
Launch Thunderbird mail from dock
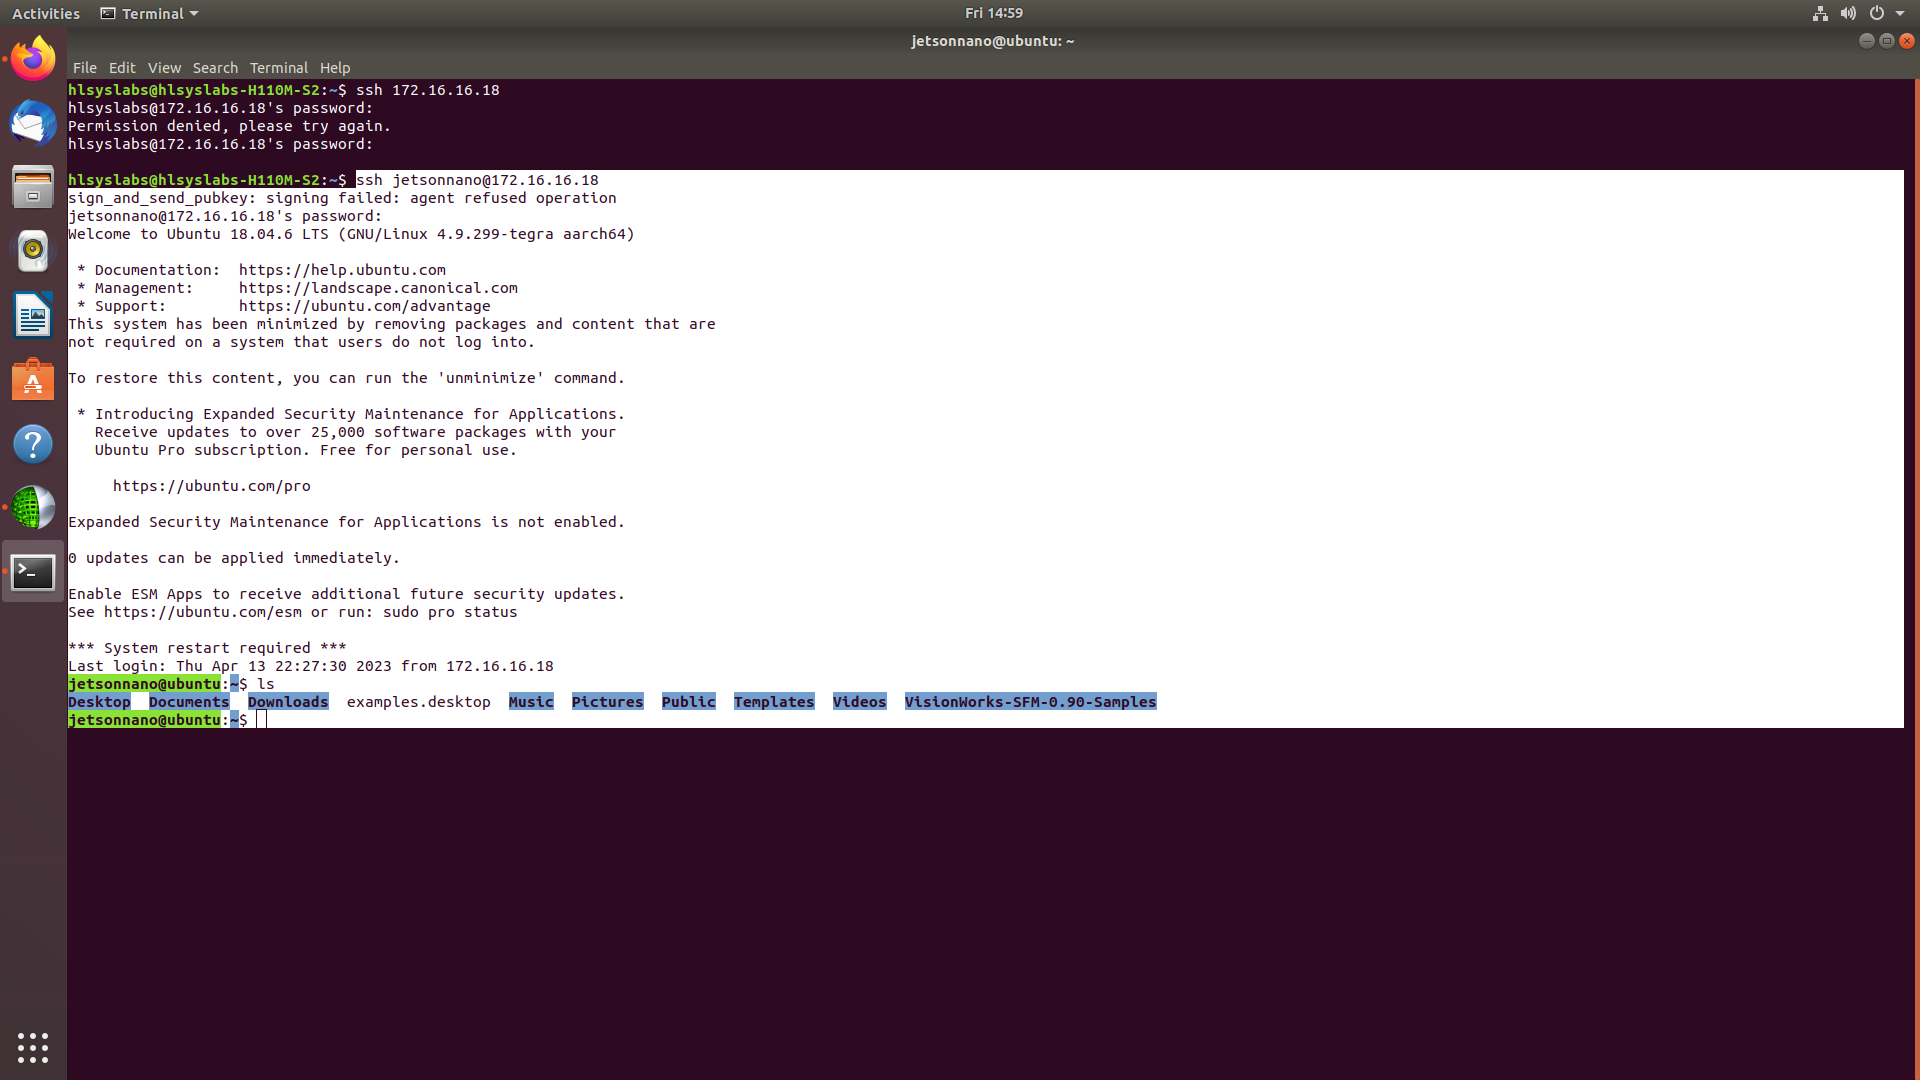[33, 123]
